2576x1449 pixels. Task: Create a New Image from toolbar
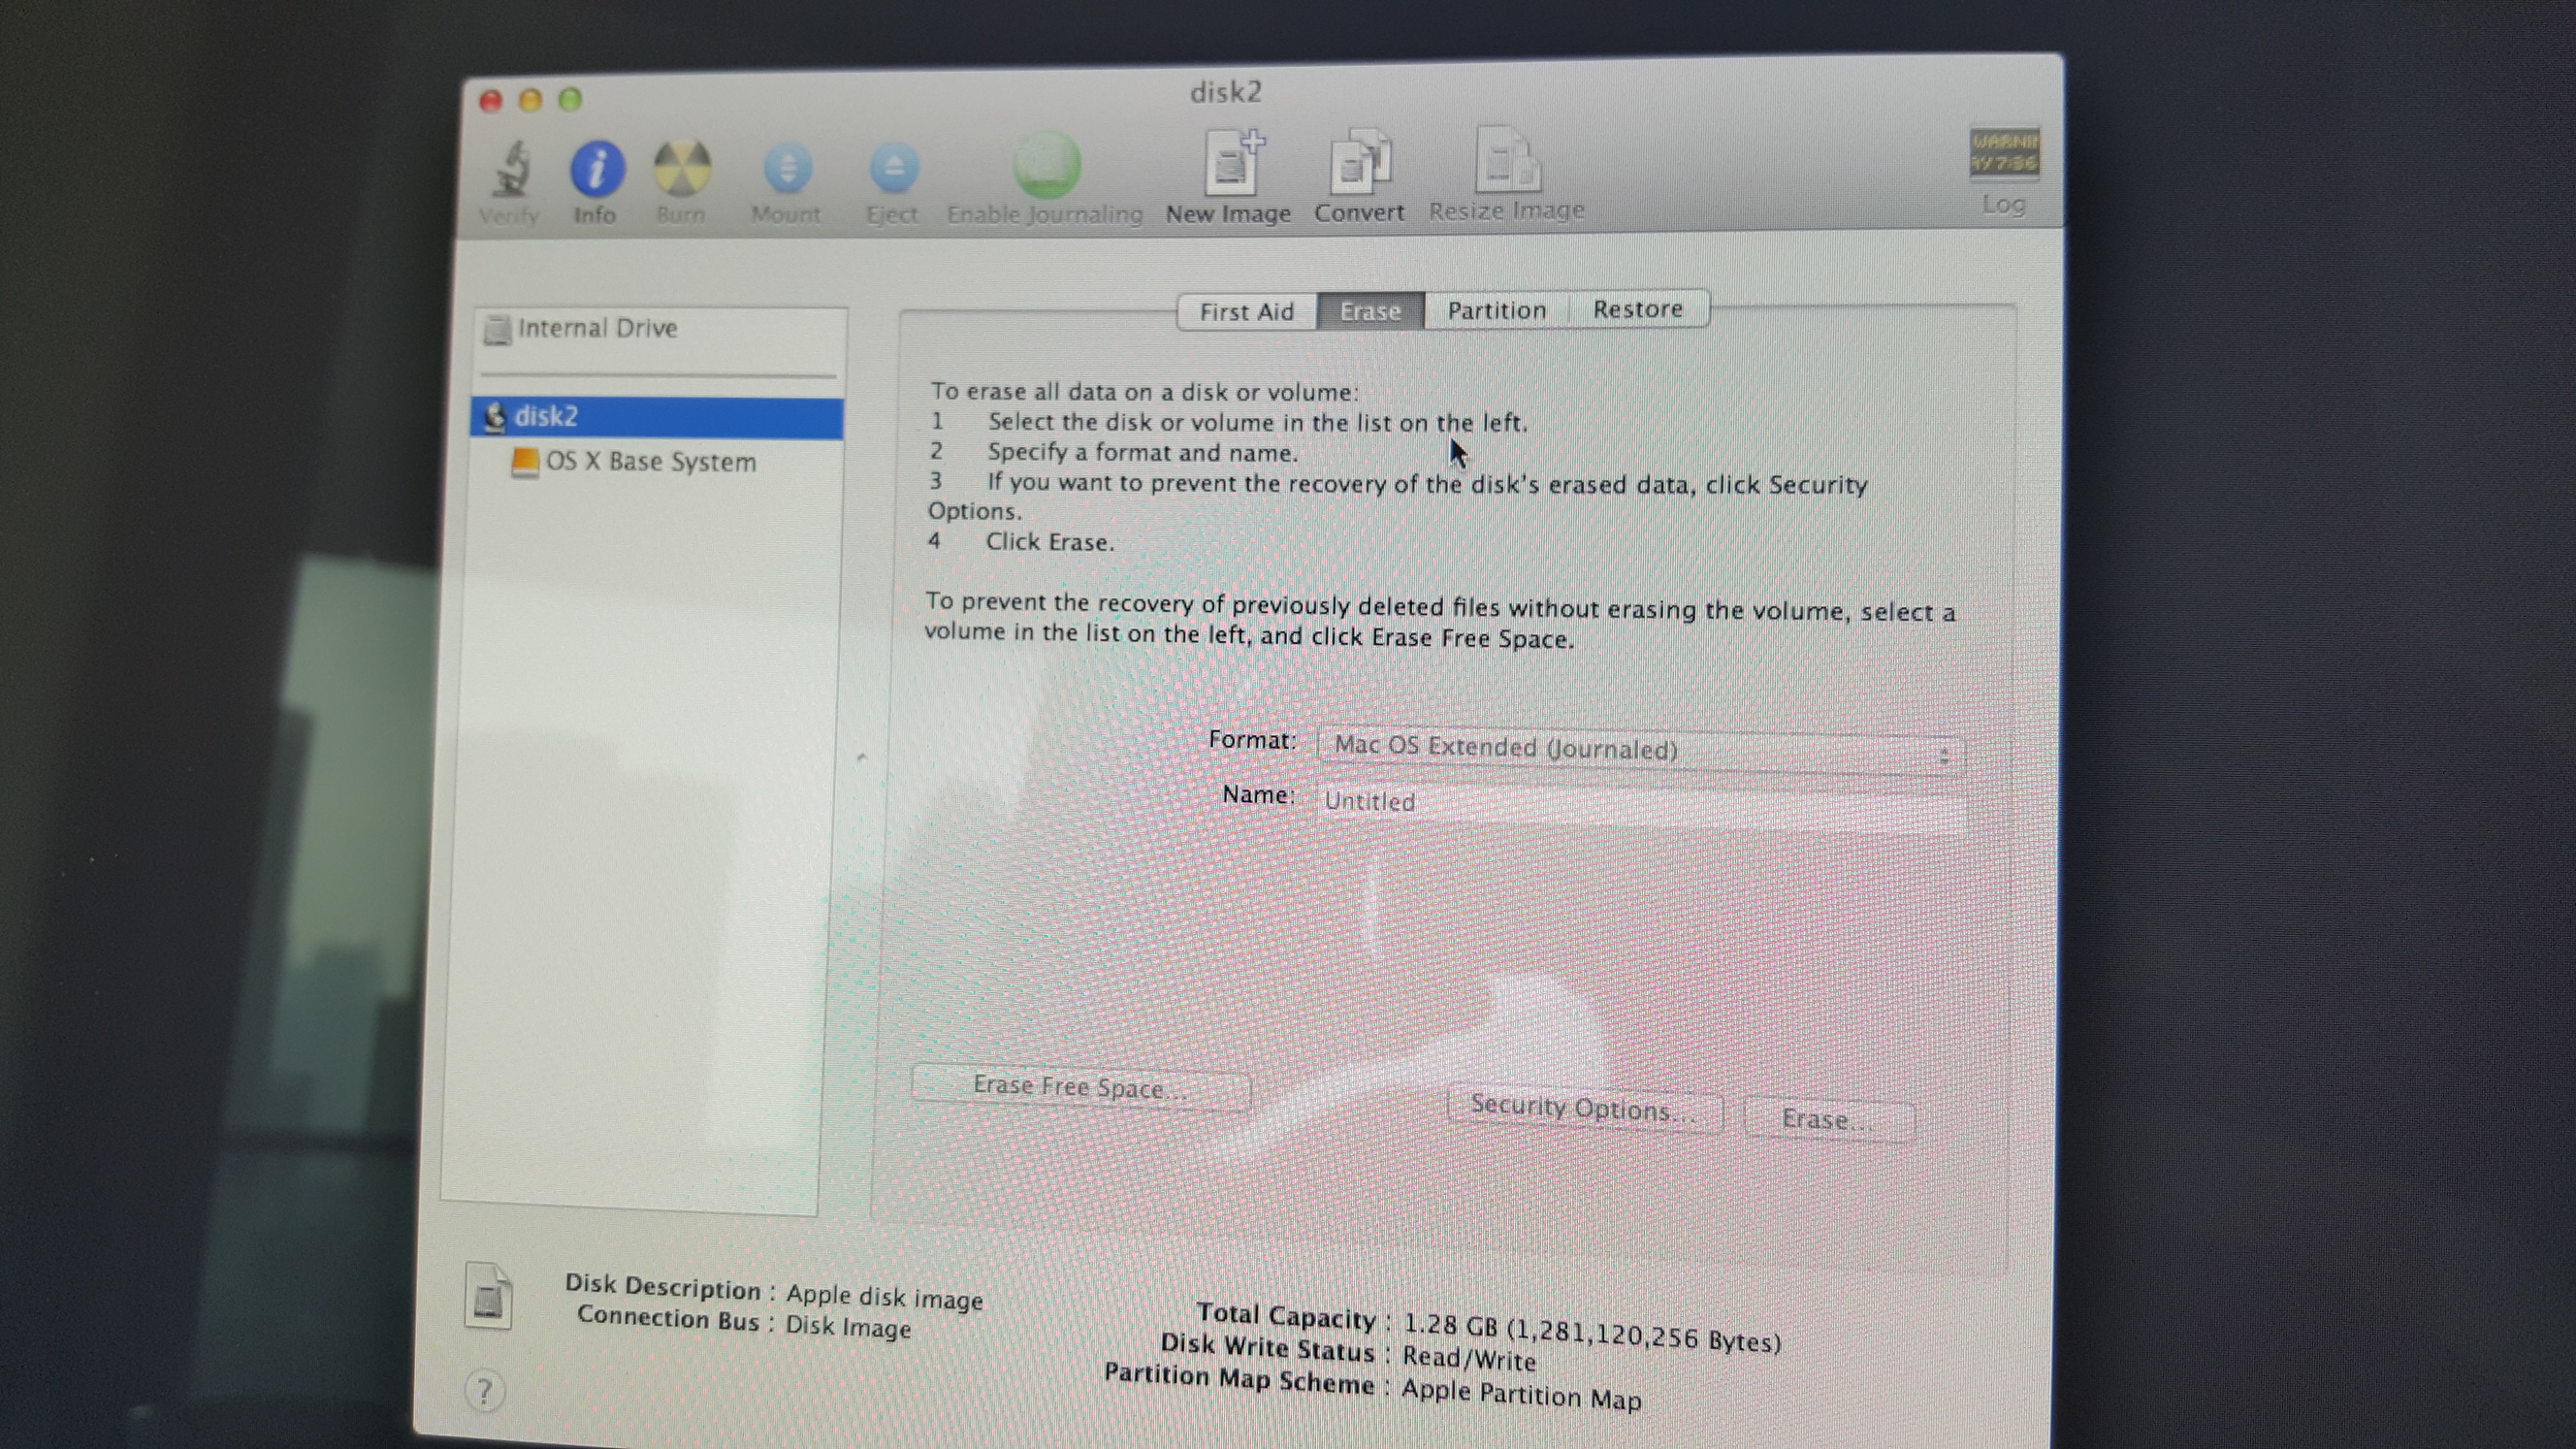[x=1232, y=162]
